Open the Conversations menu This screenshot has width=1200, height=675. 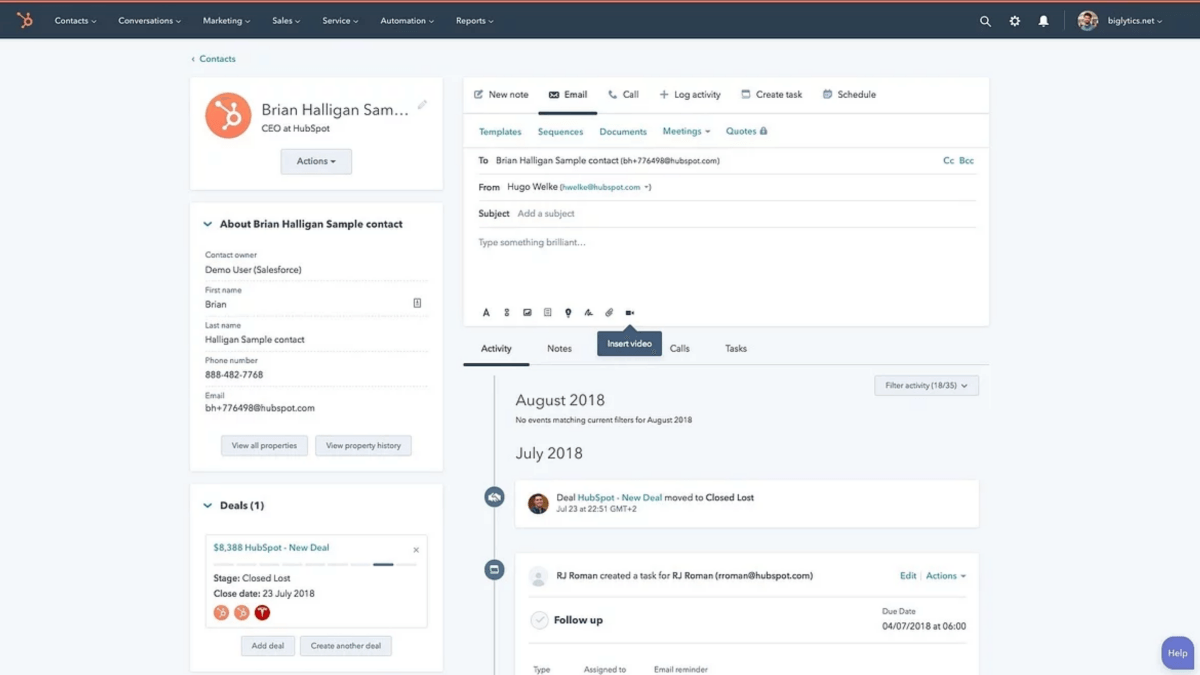[150, 21]
